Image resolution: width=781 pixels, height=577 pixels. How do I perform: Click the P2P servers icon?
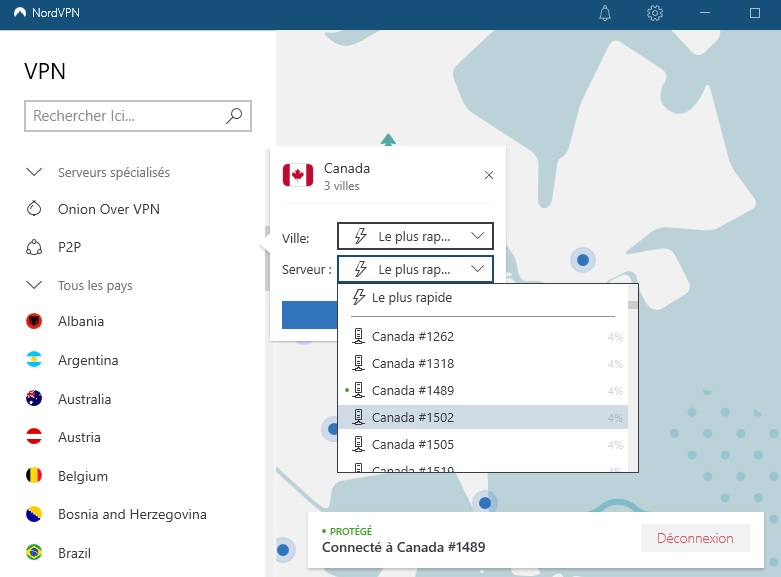coord(34,247)
